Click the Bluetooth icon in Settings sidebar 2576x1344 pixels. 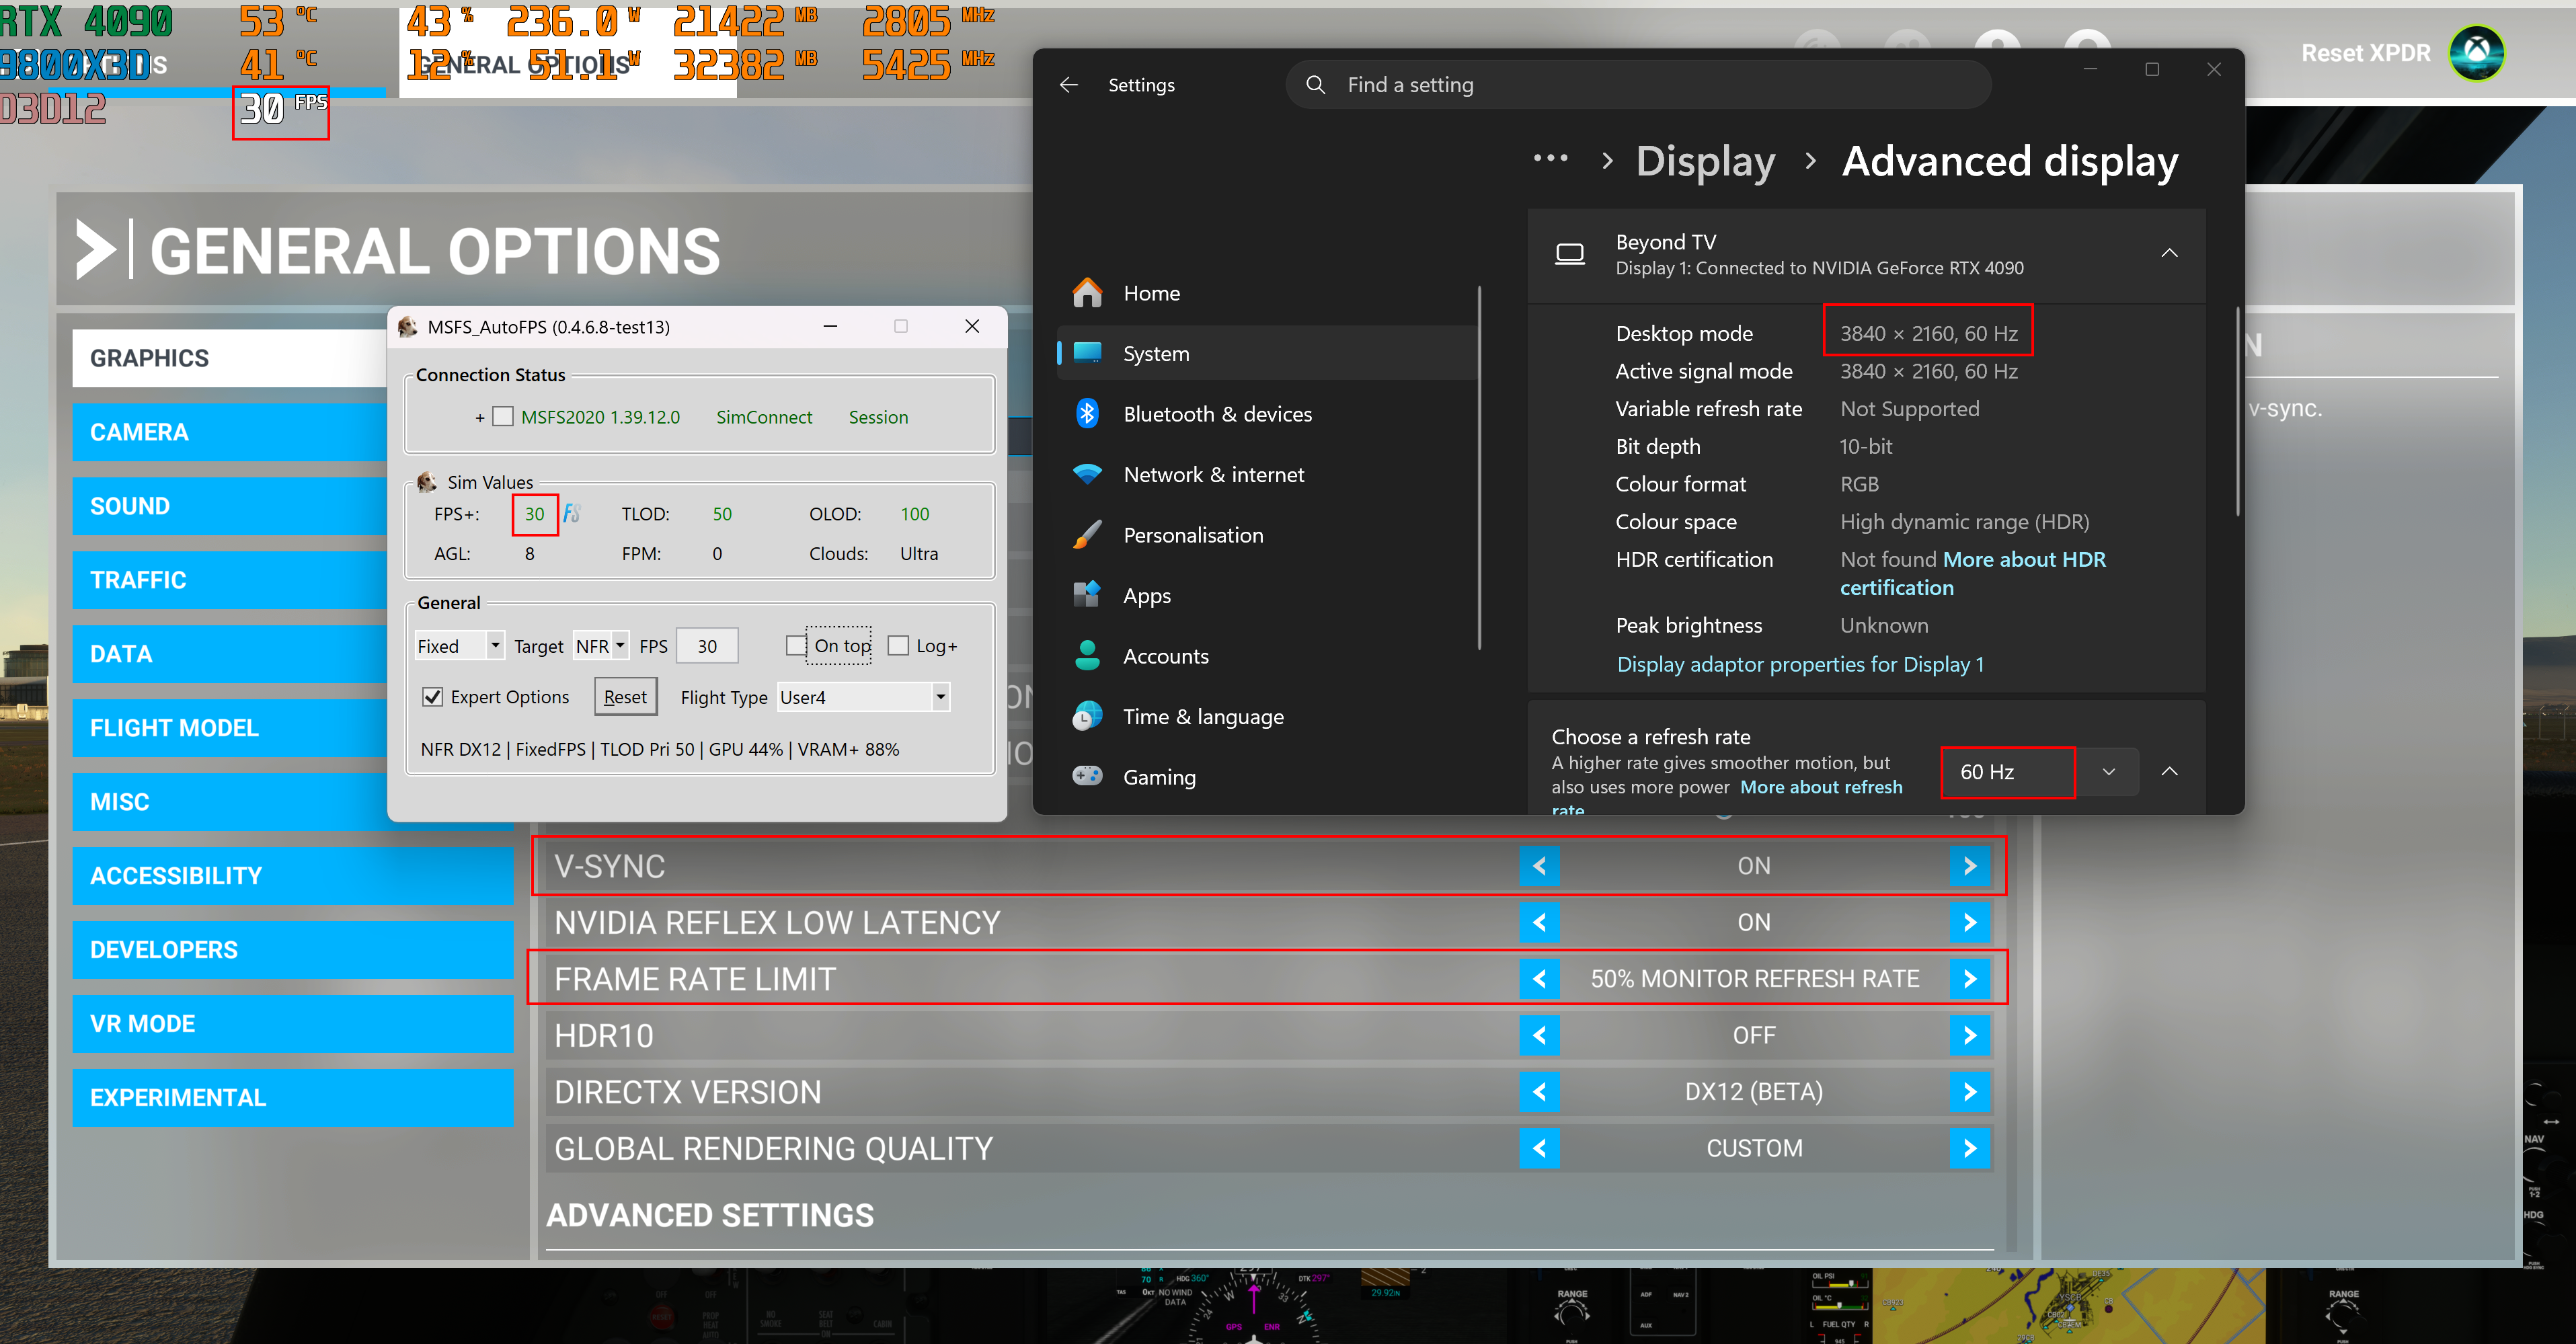1087,414
